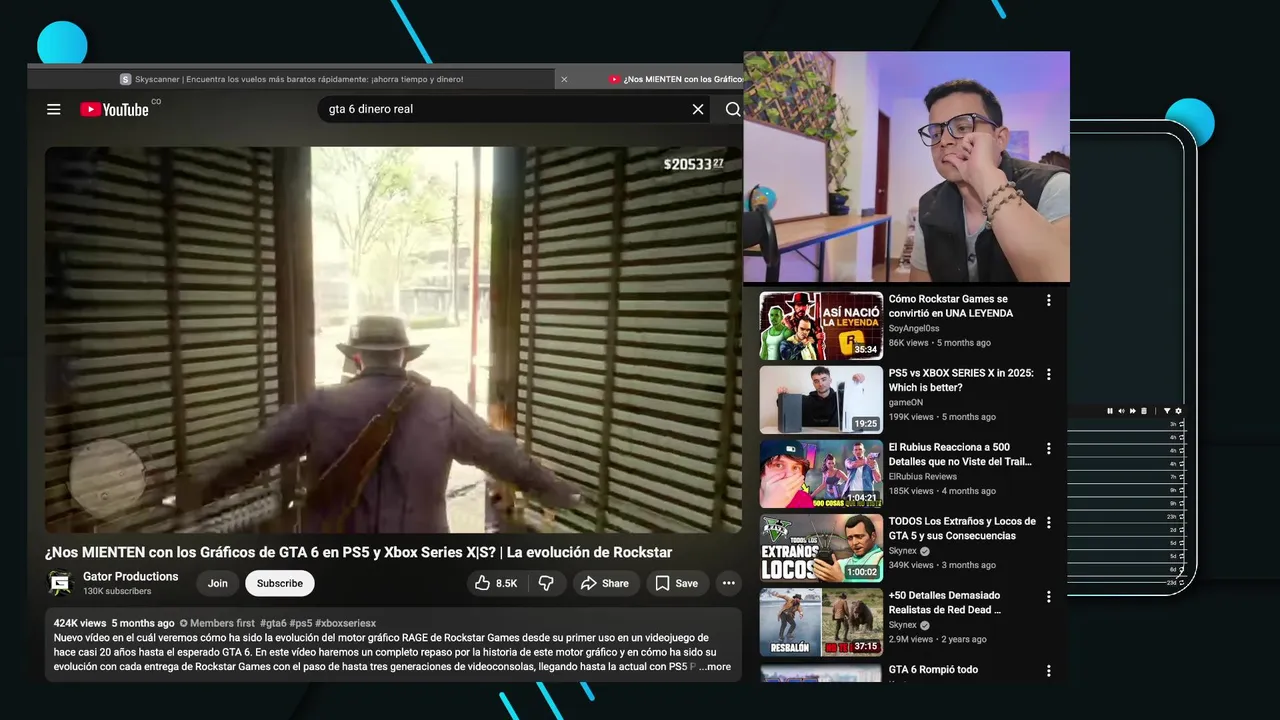Image resolution: width=1280 pixels, height=720 pixels.
Task: Open the 'Extraños Locos' GTA 5 thumbnail
Action: [x=821, y=548]
